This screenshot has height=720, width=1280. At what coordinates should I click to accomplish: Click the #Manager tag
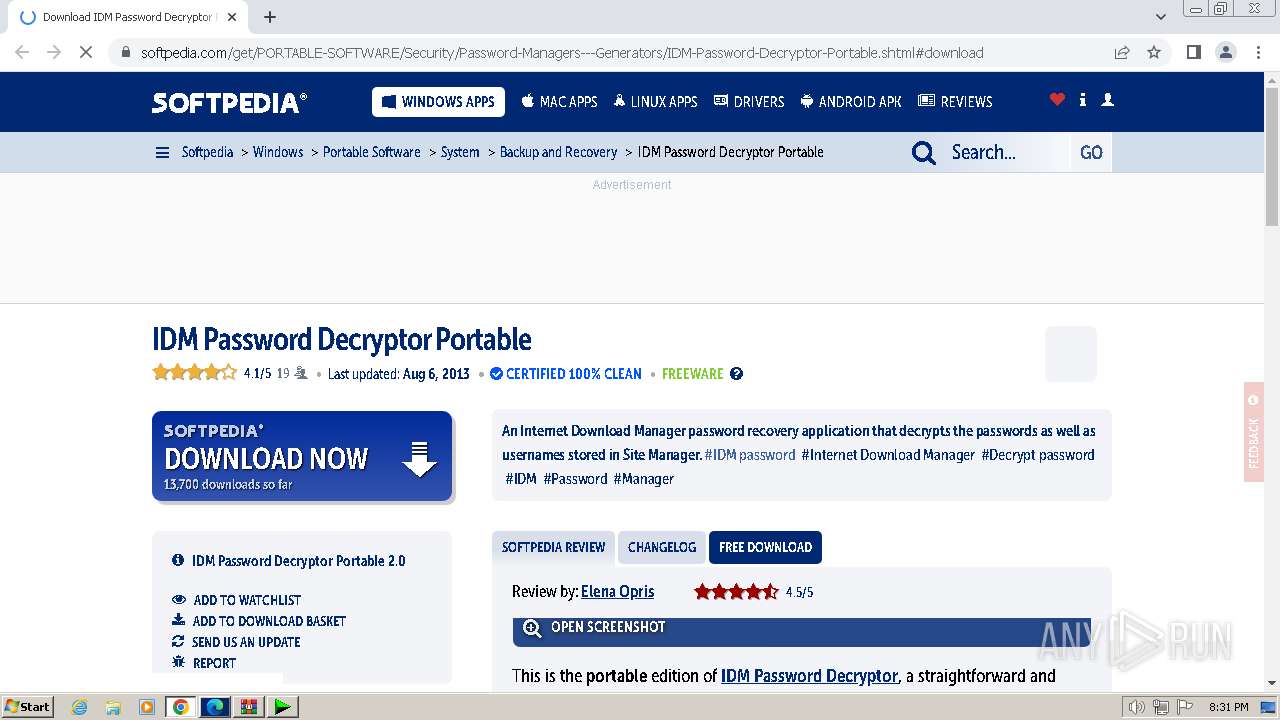(644, 479)
